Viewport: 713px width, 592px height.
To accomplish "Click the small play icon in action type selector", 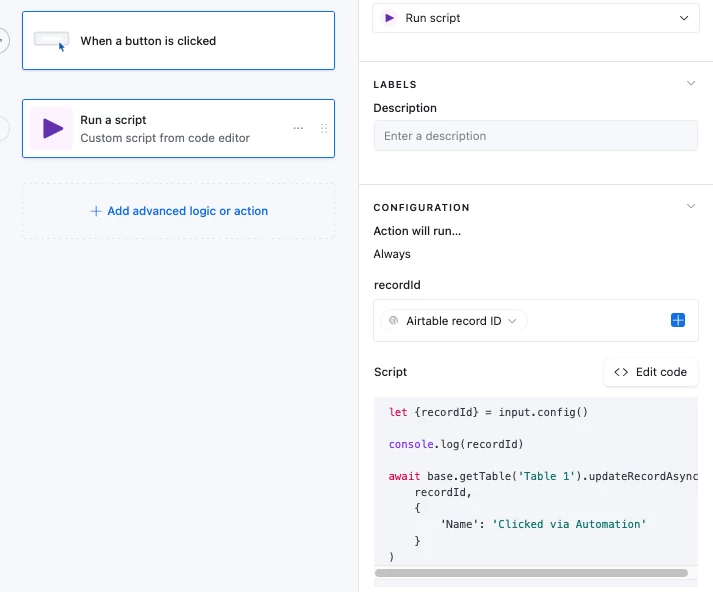I will point(391,18).
